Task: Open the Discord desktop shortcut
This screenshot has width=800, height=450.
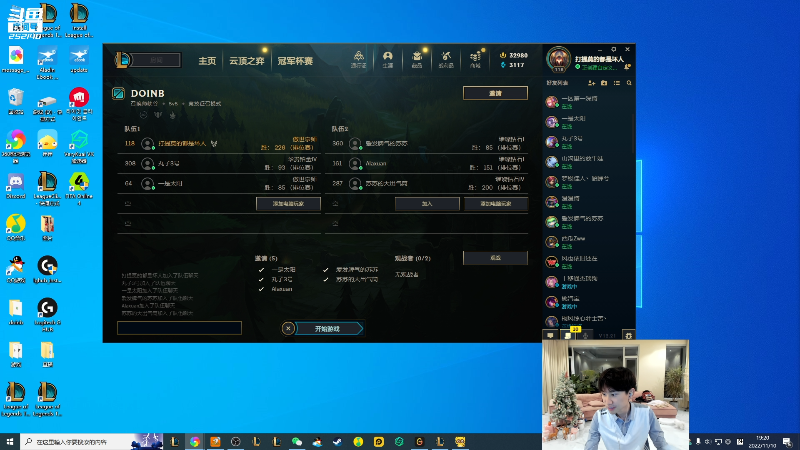Action: [15, 186]
